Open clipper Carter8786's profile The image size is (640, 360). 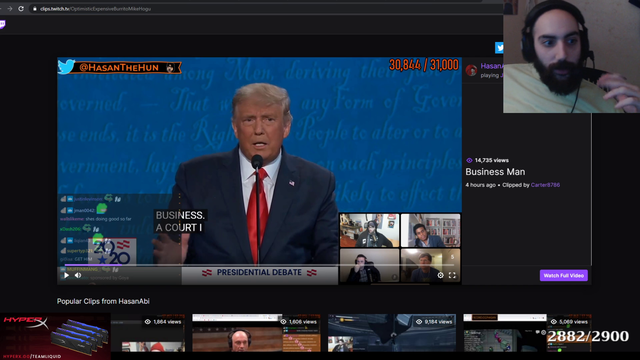click(545, 185)
